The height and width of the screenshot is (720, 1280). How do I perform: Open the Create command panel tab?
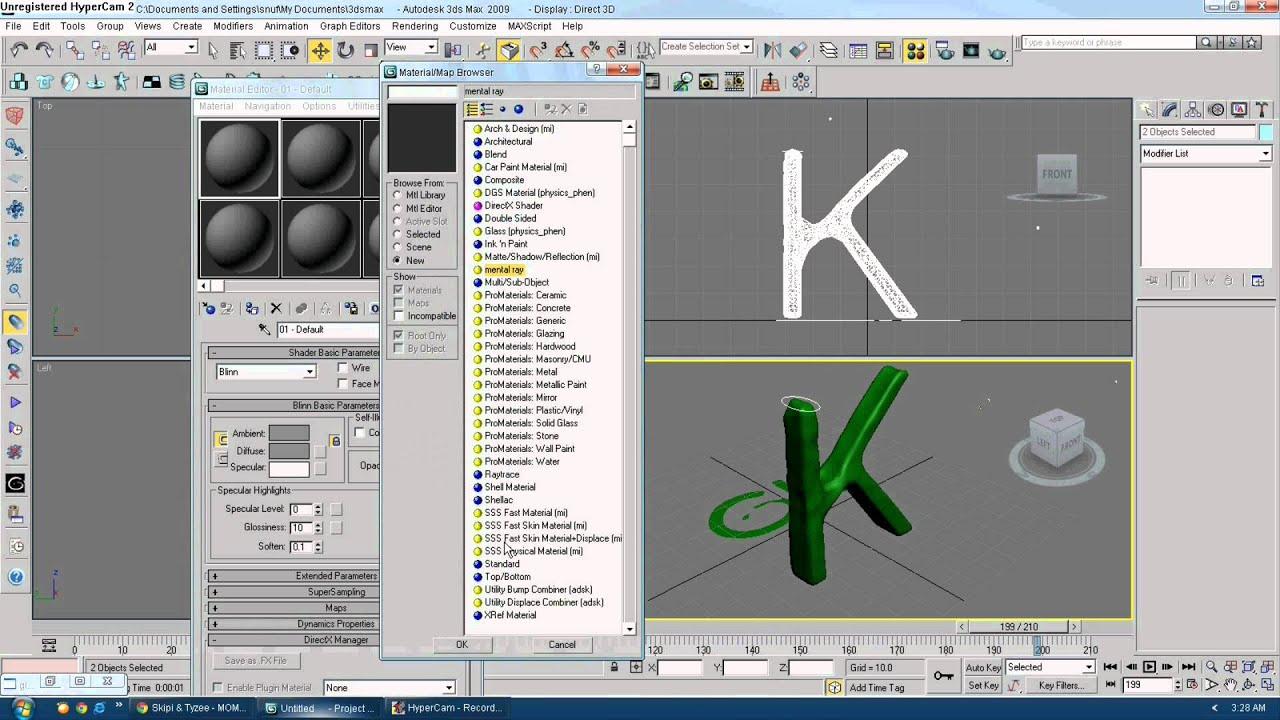coord(1147,110)
